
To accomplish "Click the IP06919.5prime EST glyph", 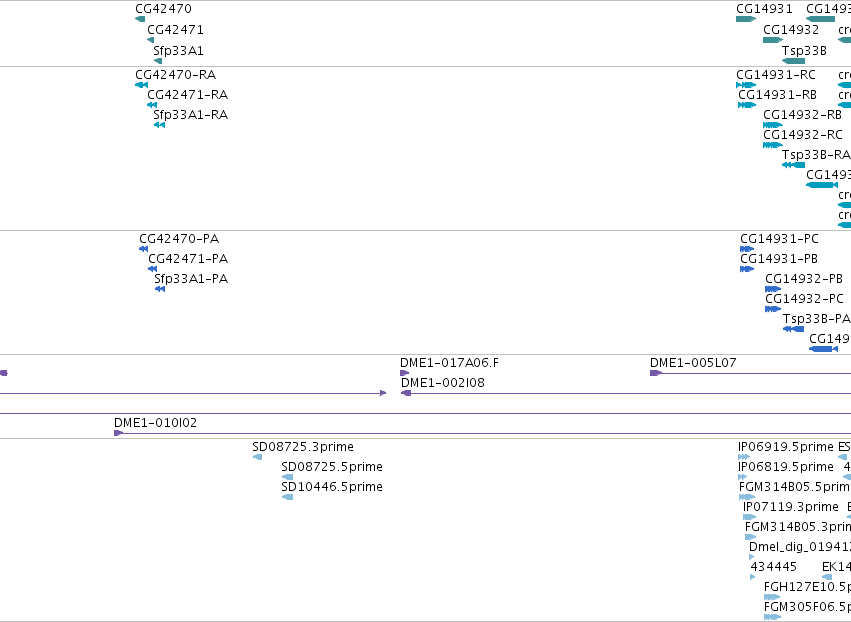I will click(744, 457).
